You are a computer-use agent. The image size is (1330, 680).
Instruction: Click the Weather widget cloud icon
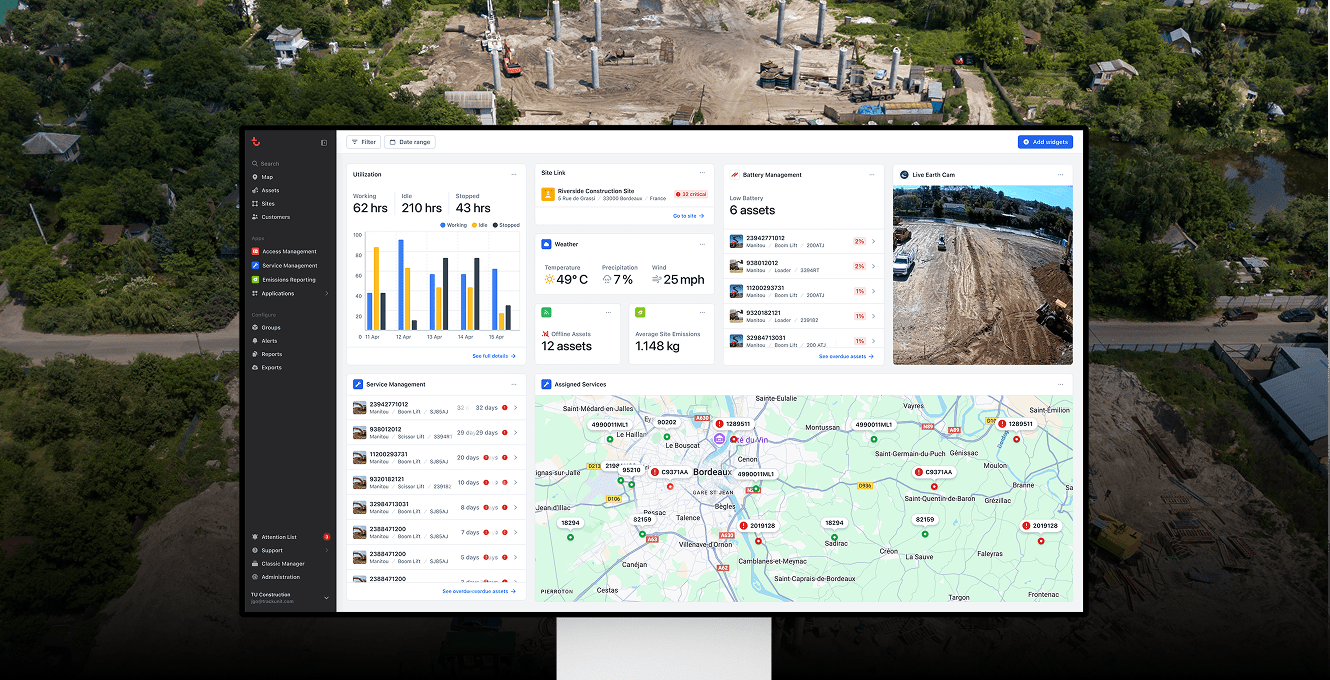546,244
